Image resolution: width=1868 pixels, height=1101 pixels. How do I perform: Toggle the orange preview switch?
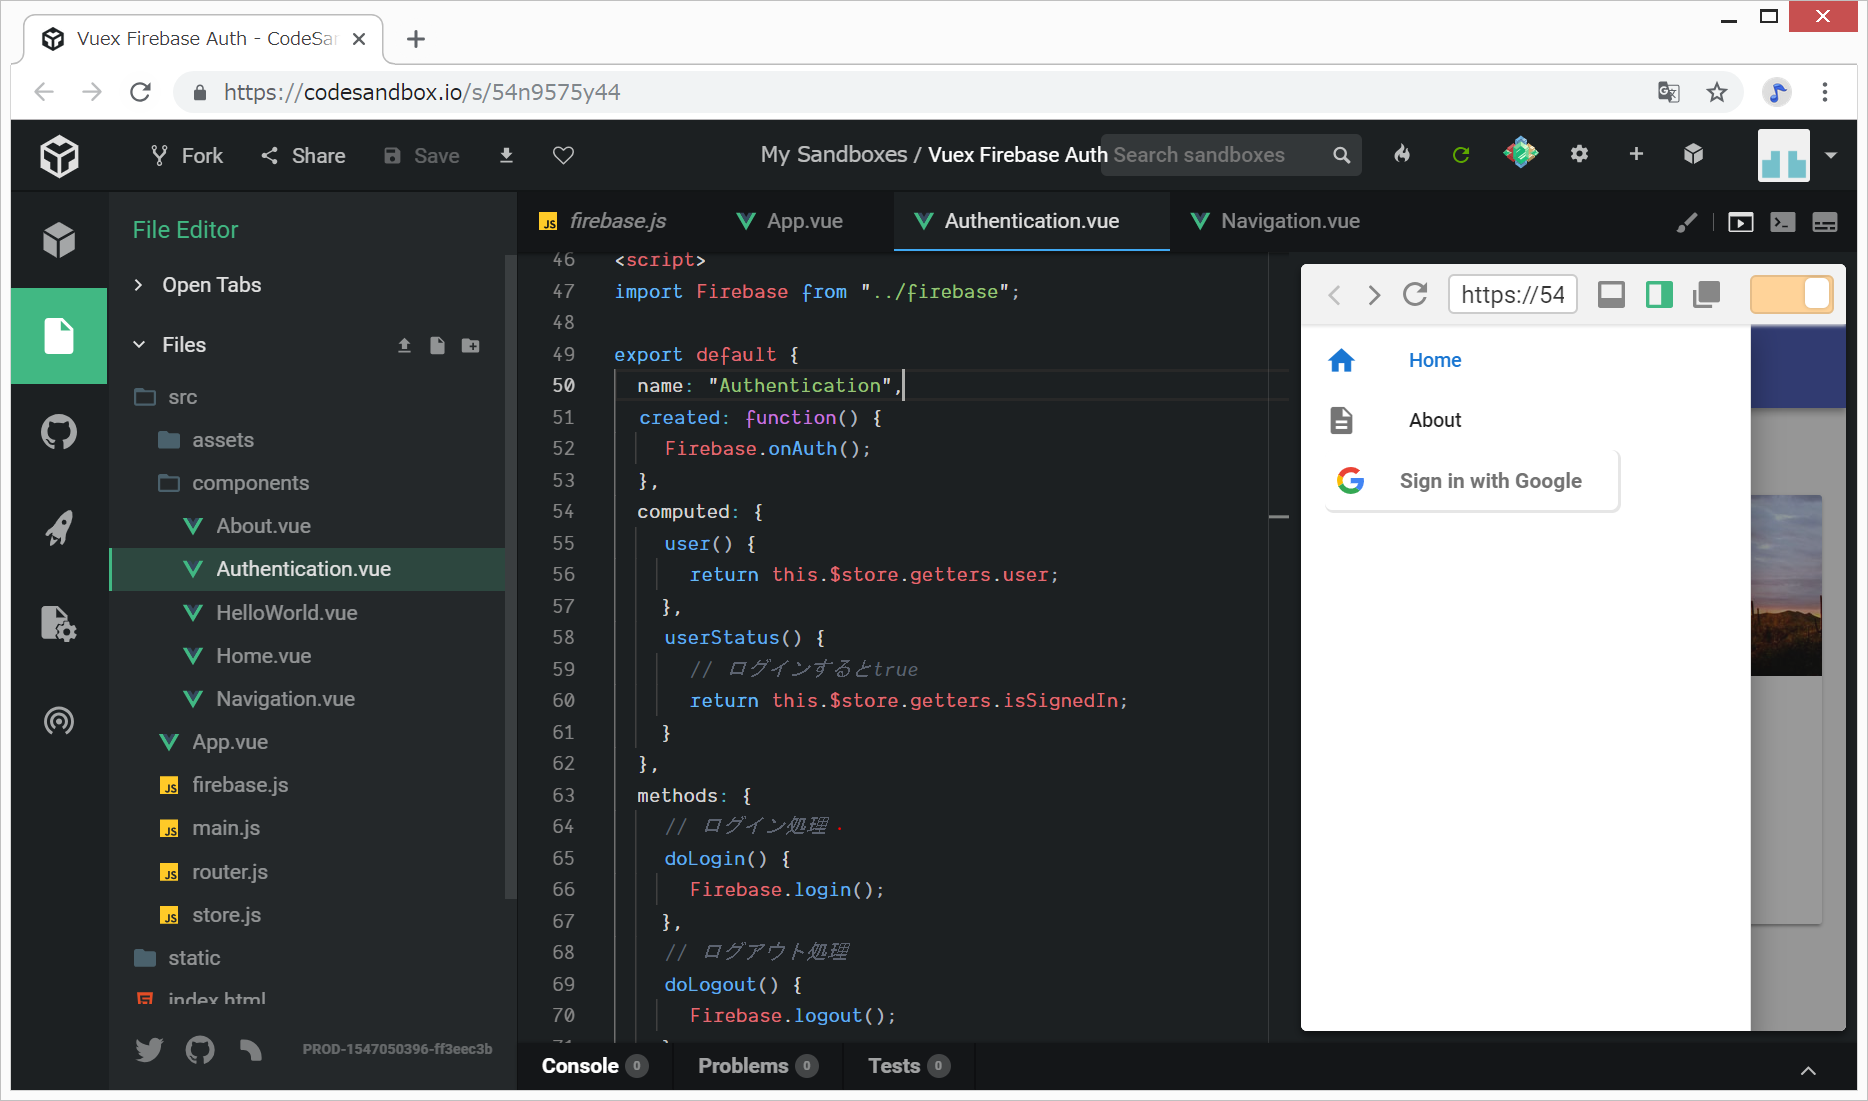1791,294
